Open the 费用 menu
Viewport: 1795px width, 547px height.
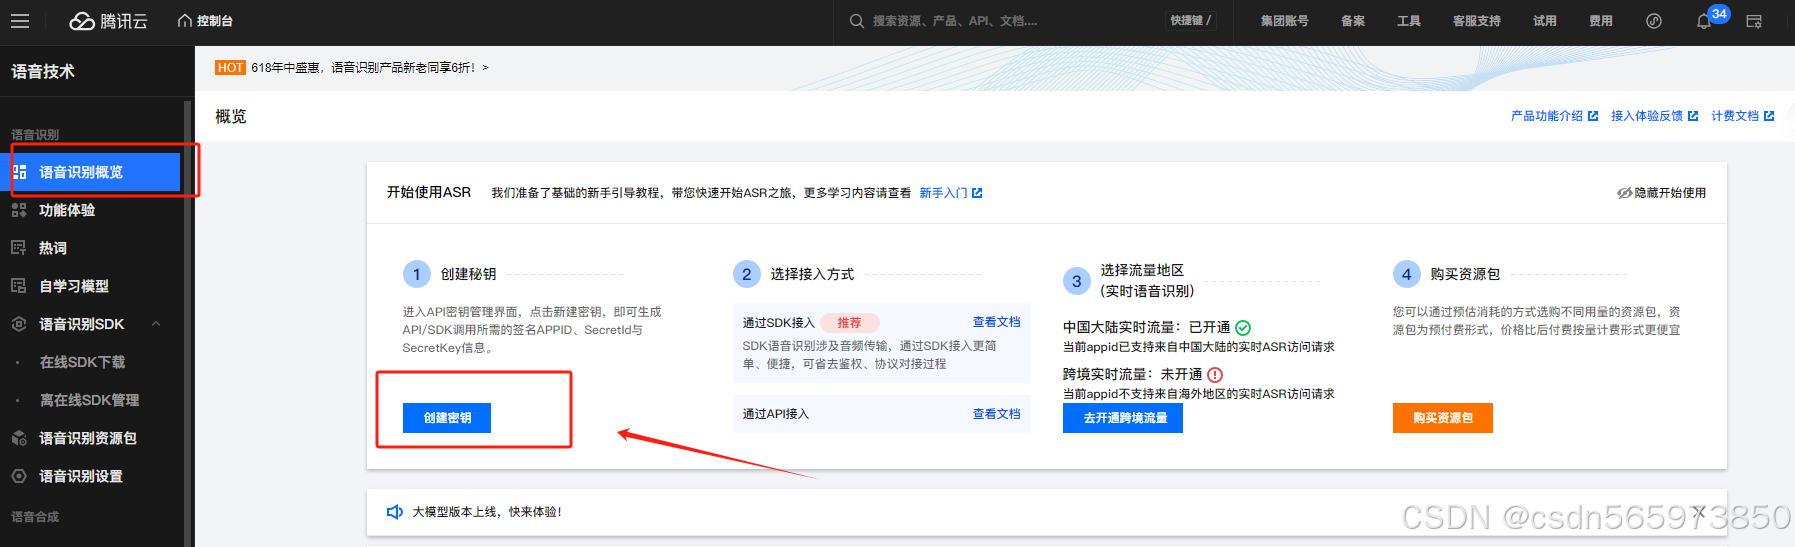point(1601,21)
